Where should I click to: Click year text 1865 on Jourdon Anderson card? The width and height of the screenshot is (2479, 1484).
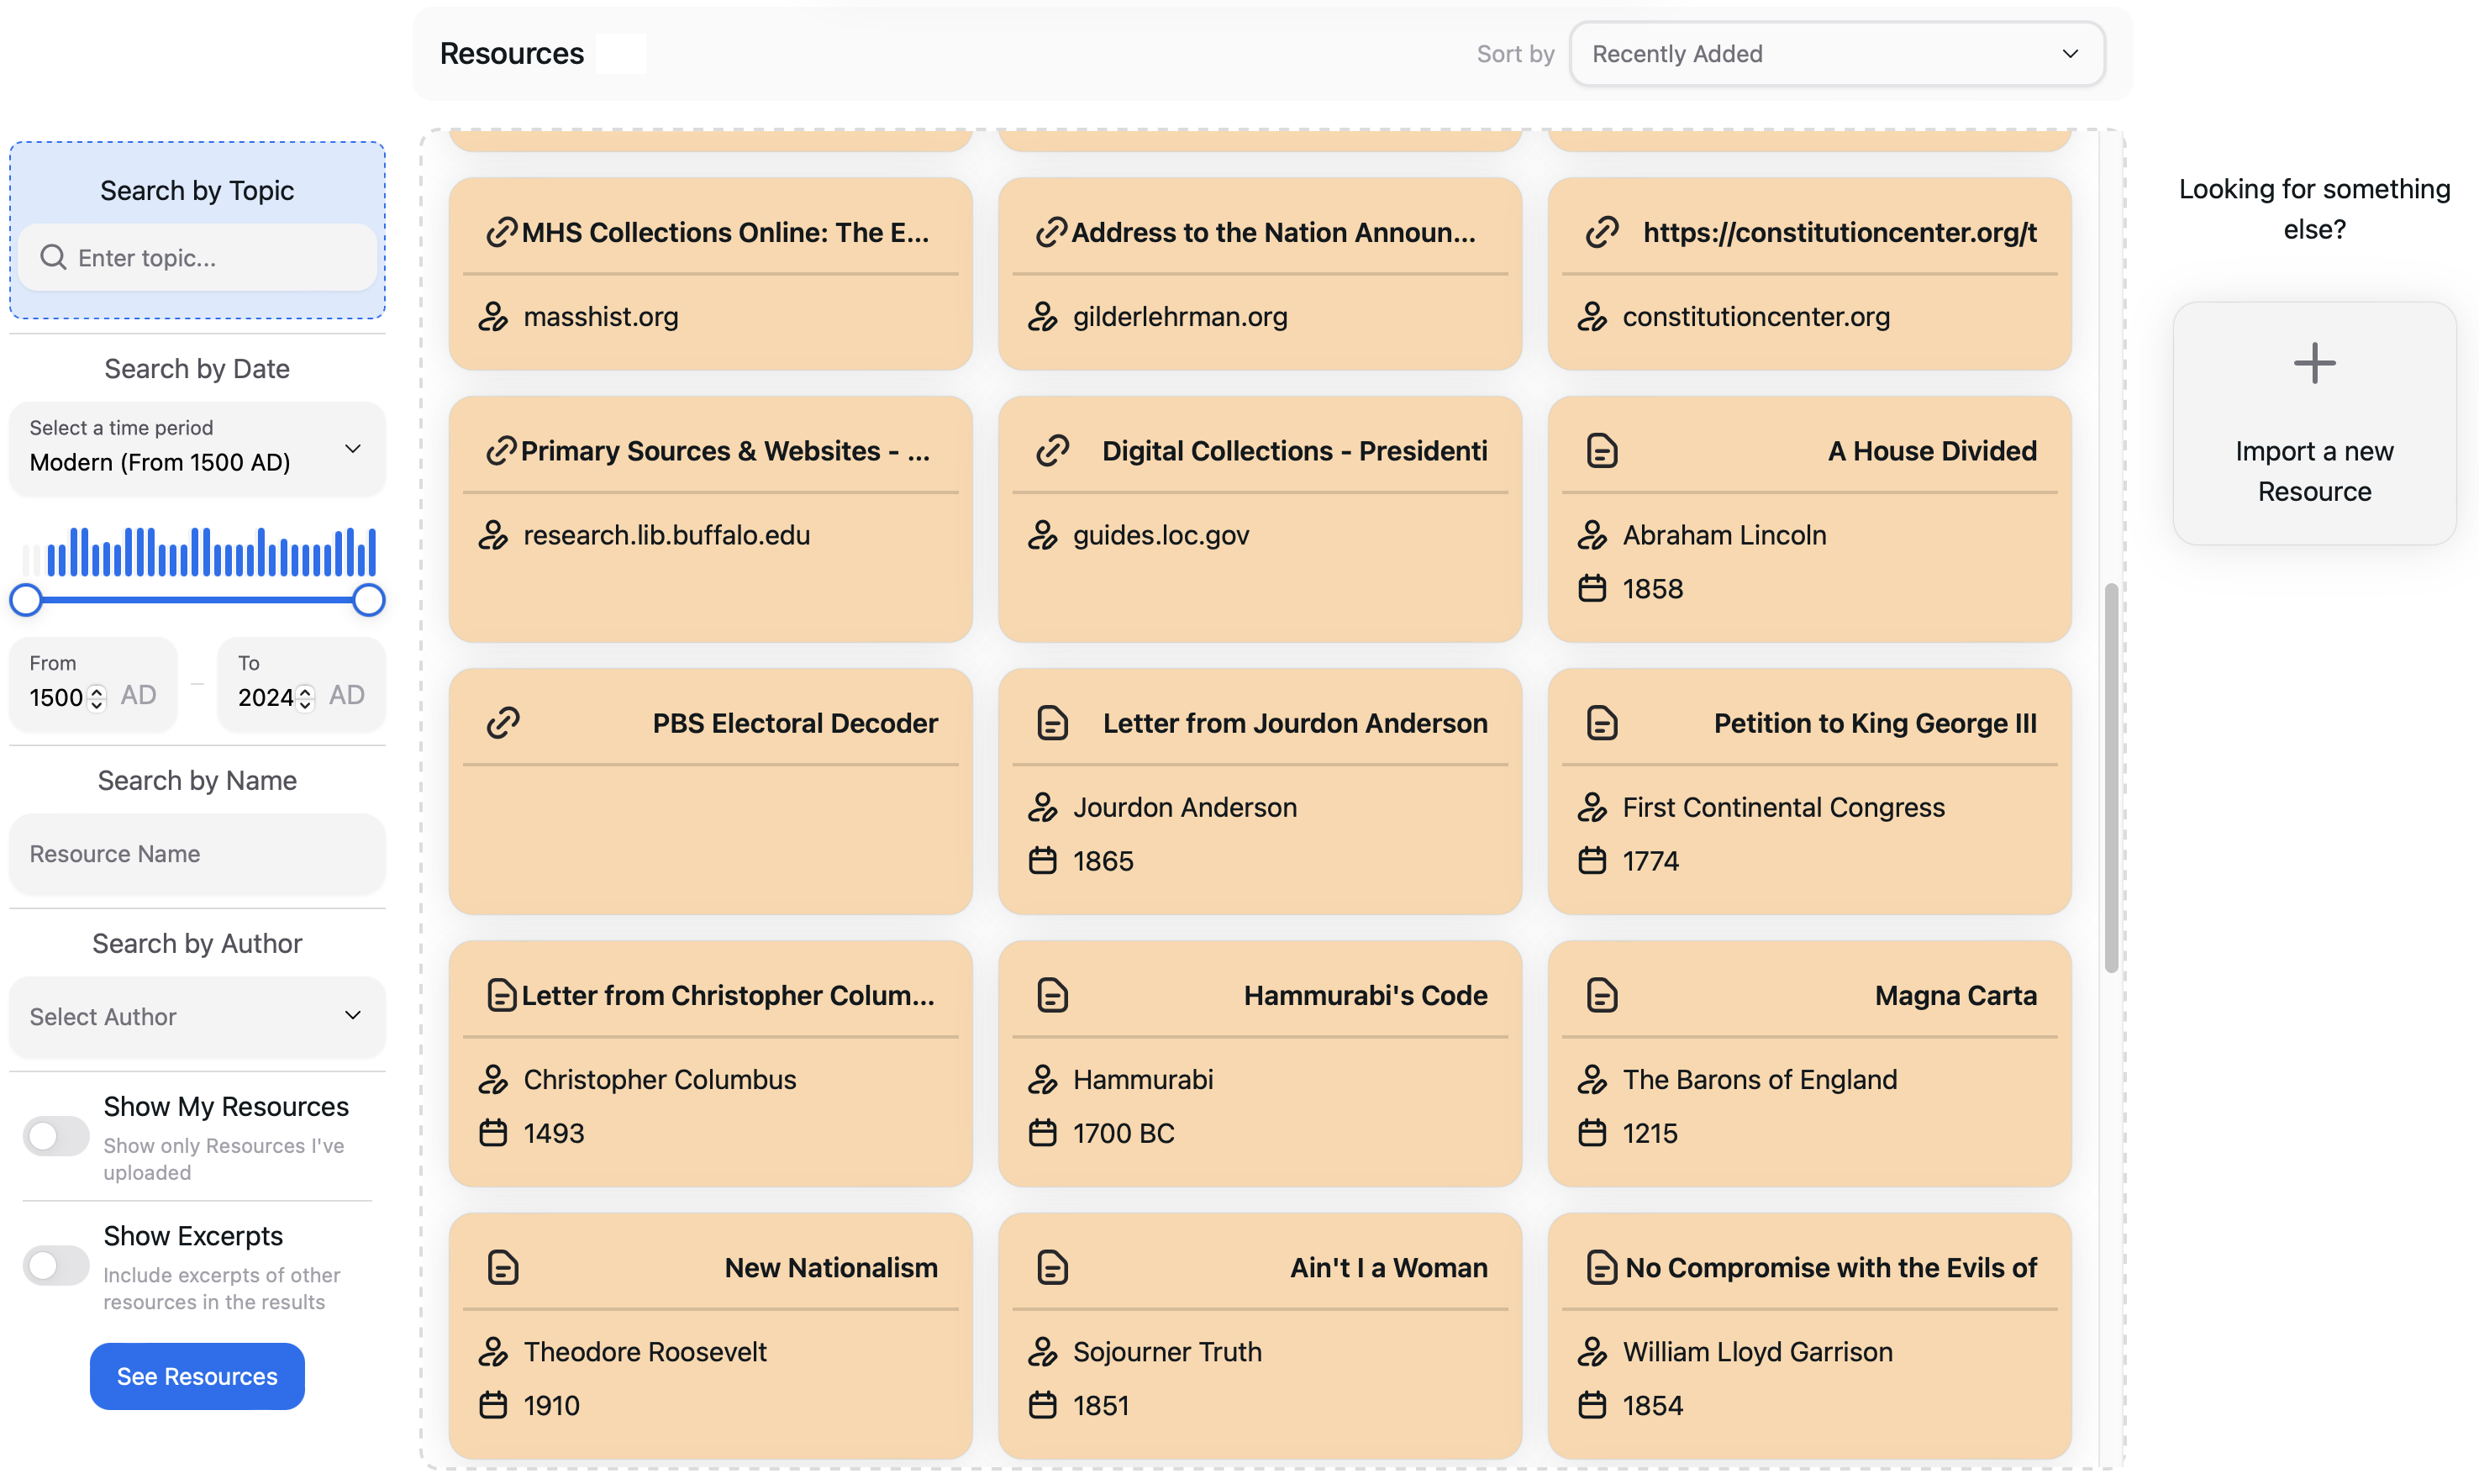pos(1103,860)
